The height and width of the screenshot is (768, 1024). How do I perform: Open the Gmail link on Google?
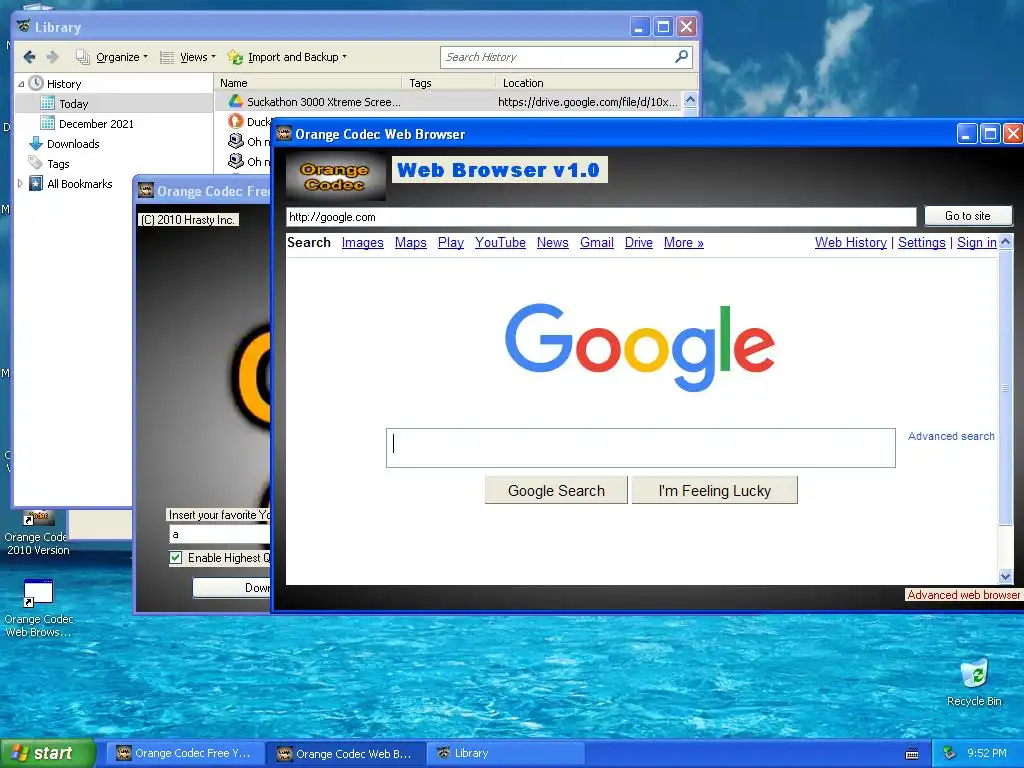(x=597, y=243)
